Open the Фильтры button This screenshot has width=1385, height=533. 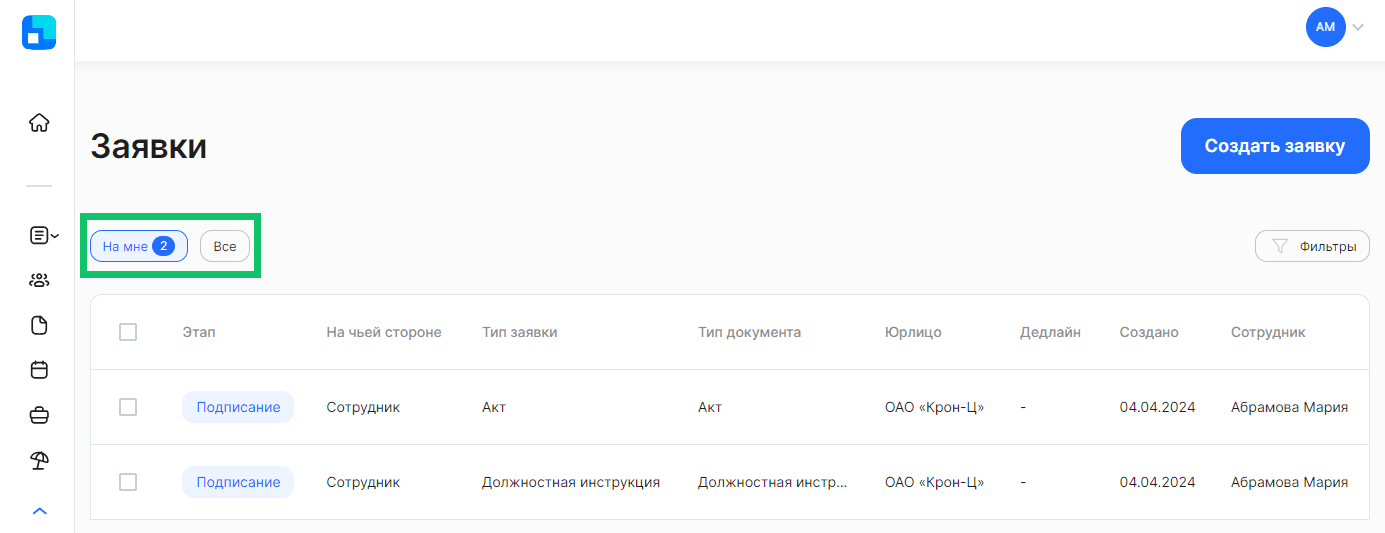(1312, 246)
